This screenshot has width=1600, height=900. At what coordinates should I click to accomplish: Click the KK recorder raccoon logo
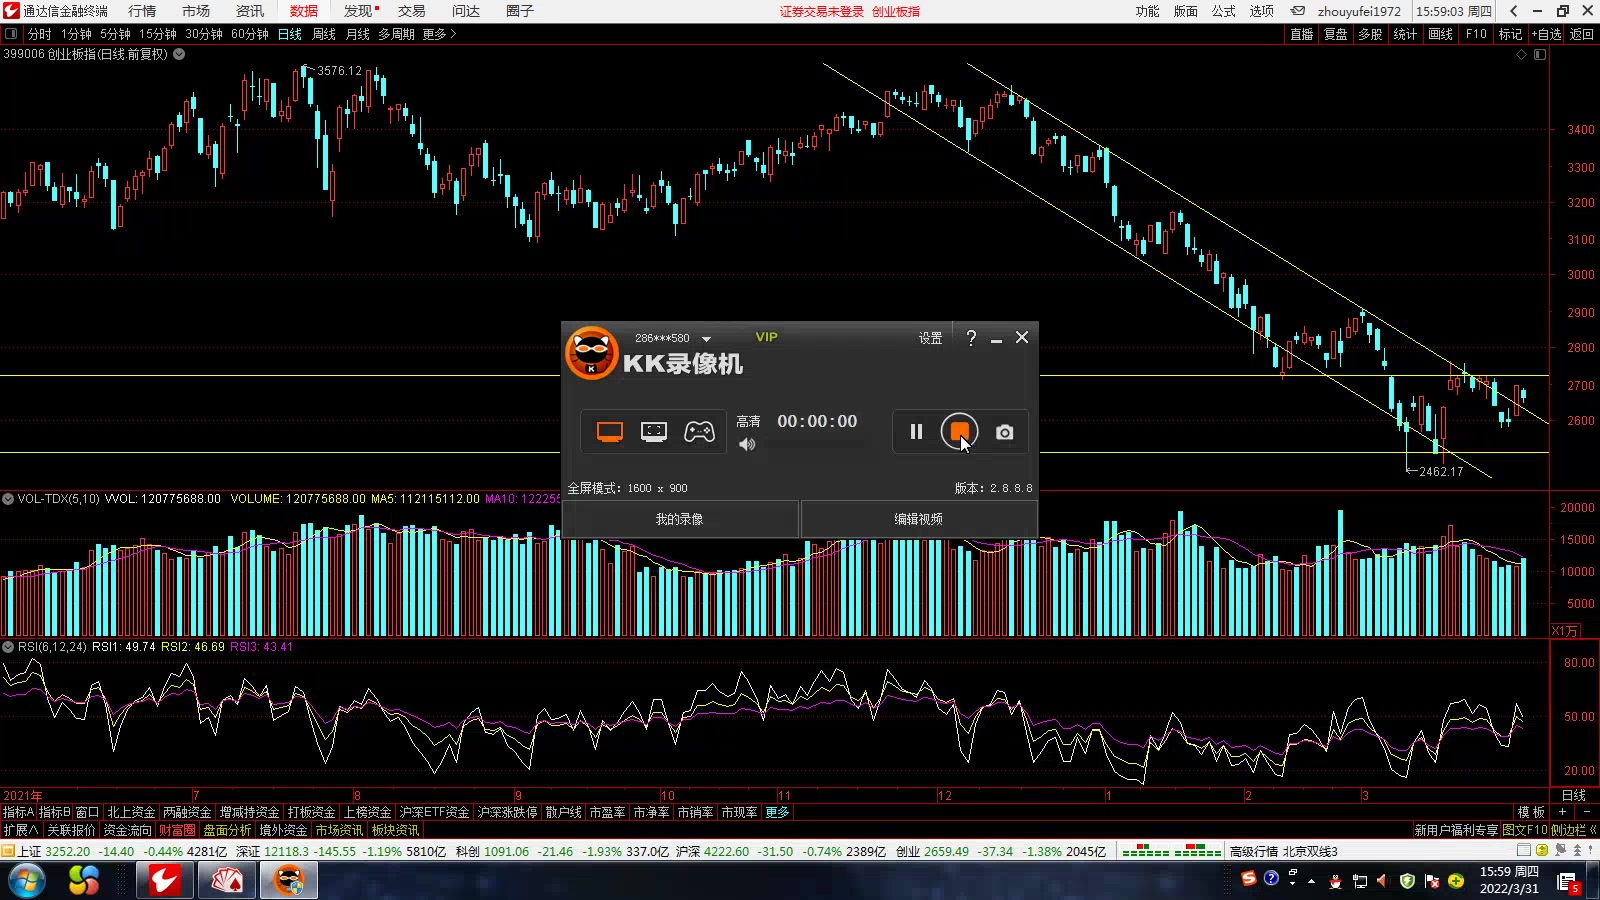click(592, 353)
